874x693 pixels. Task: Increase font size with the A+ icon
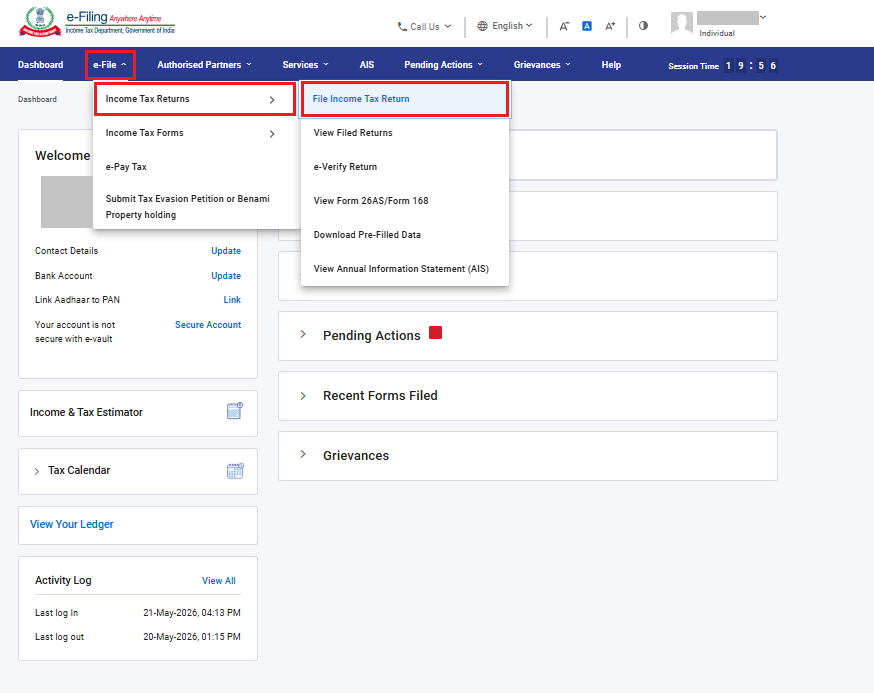point(610,26)
